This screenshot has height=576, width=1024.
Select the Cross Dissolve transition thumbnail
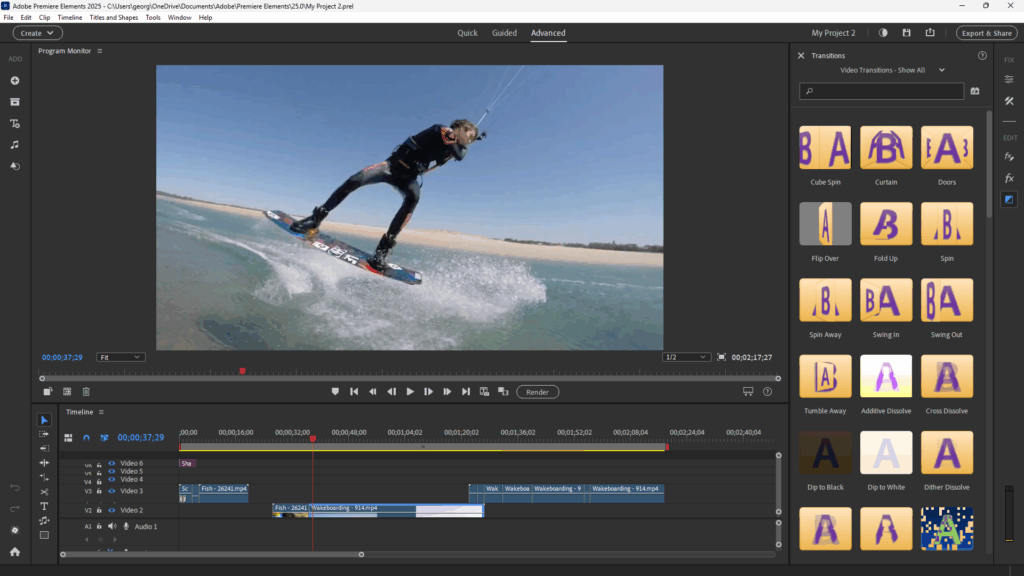pos(946,377)
